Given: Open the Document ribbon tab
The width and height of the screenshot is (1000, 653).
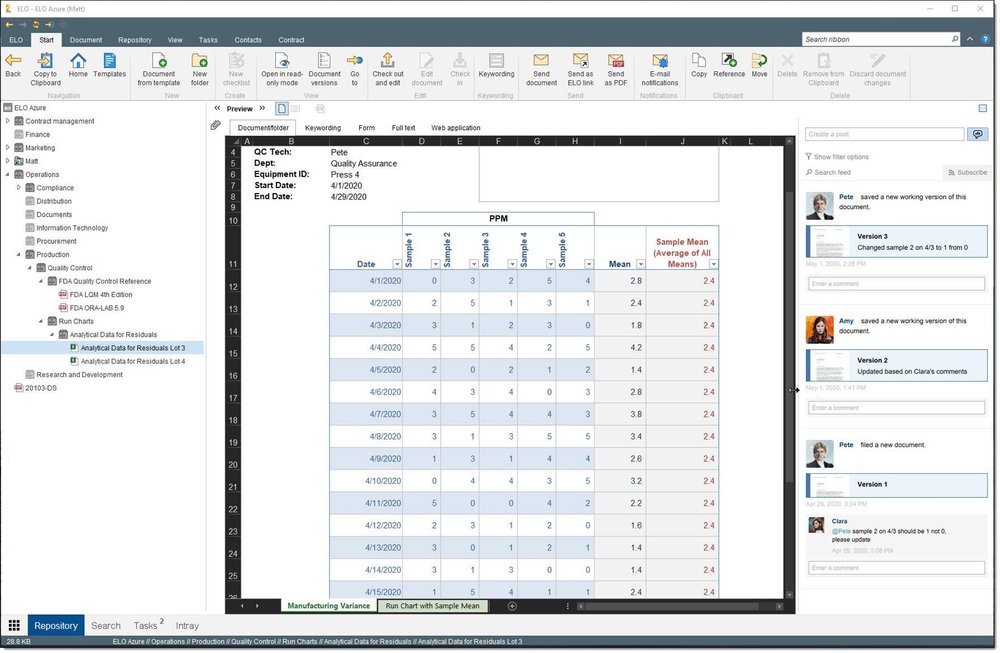Looking at the screenshot, I should pyautogui.click(x=85, y=40).
